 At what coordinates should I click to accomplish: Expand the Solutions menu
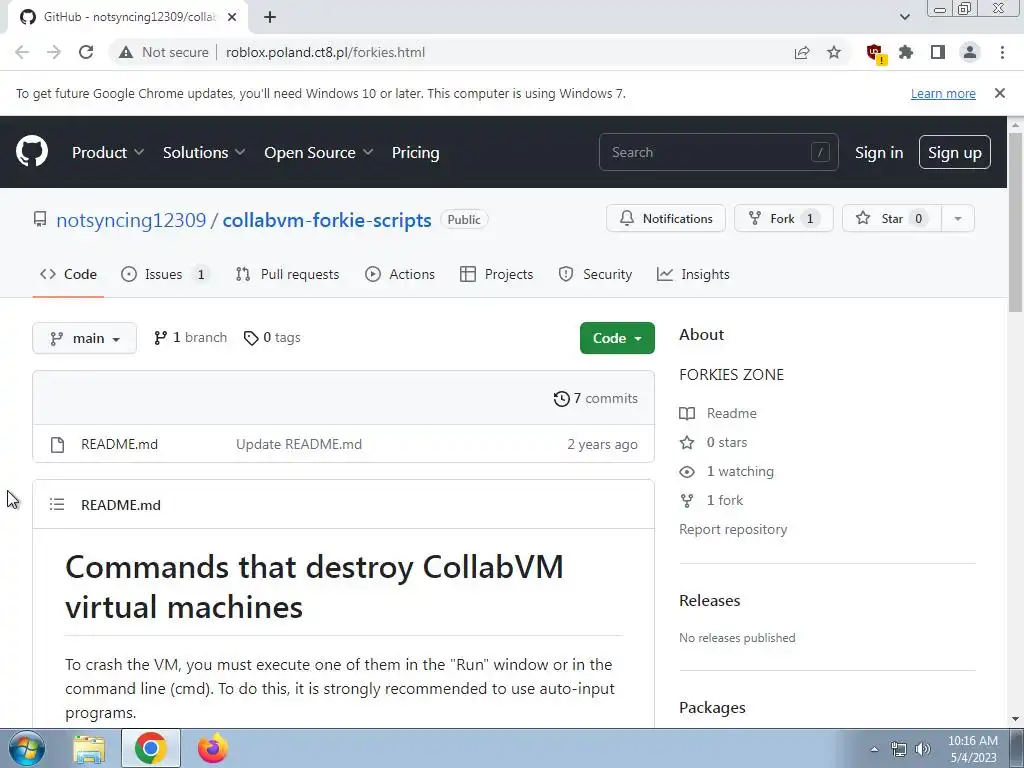pyautogui.click(x=204, y=152)
